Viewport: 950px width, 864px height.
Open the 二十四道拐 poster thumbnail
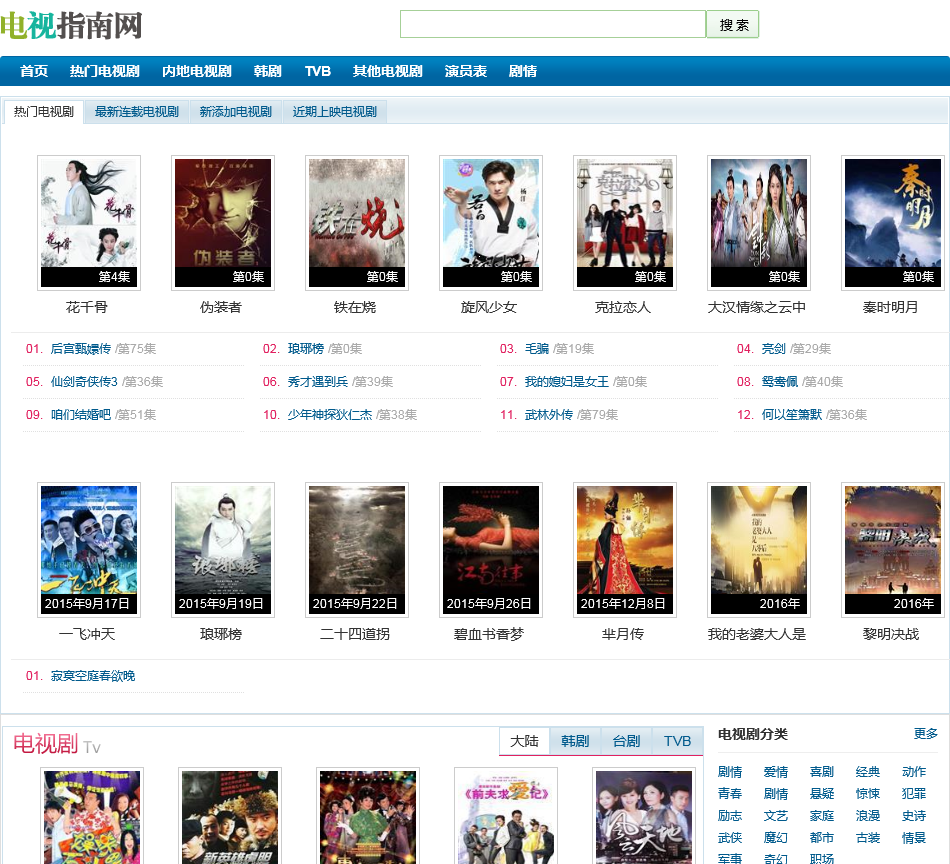coord(357,550)
